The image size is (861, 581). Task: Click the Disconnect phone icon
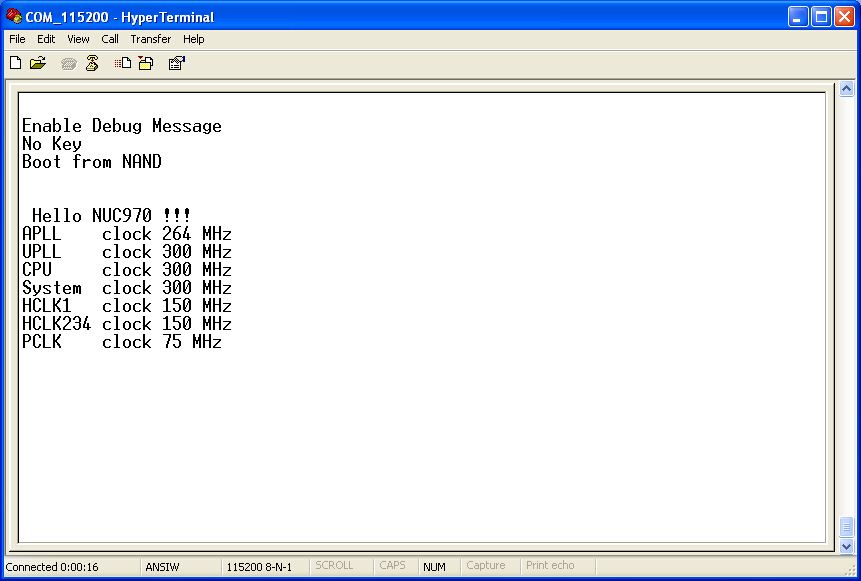coord(92,63)
